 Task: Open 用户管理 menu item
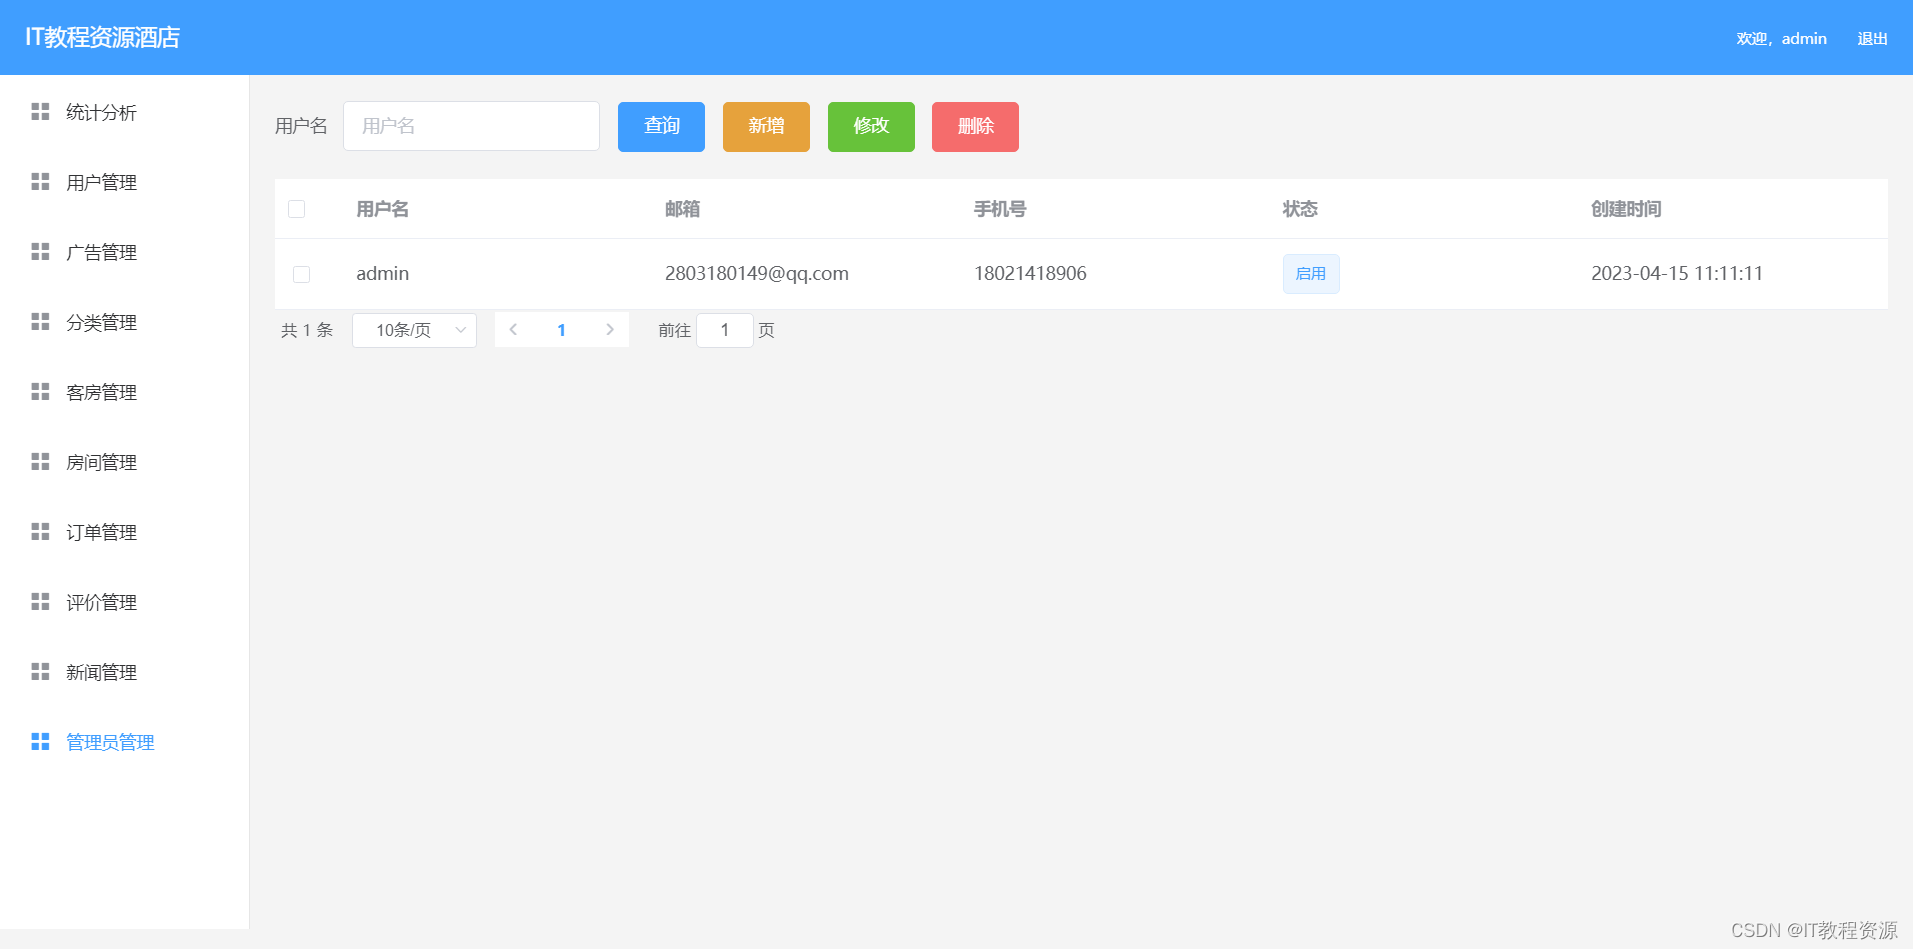point(124,182)
